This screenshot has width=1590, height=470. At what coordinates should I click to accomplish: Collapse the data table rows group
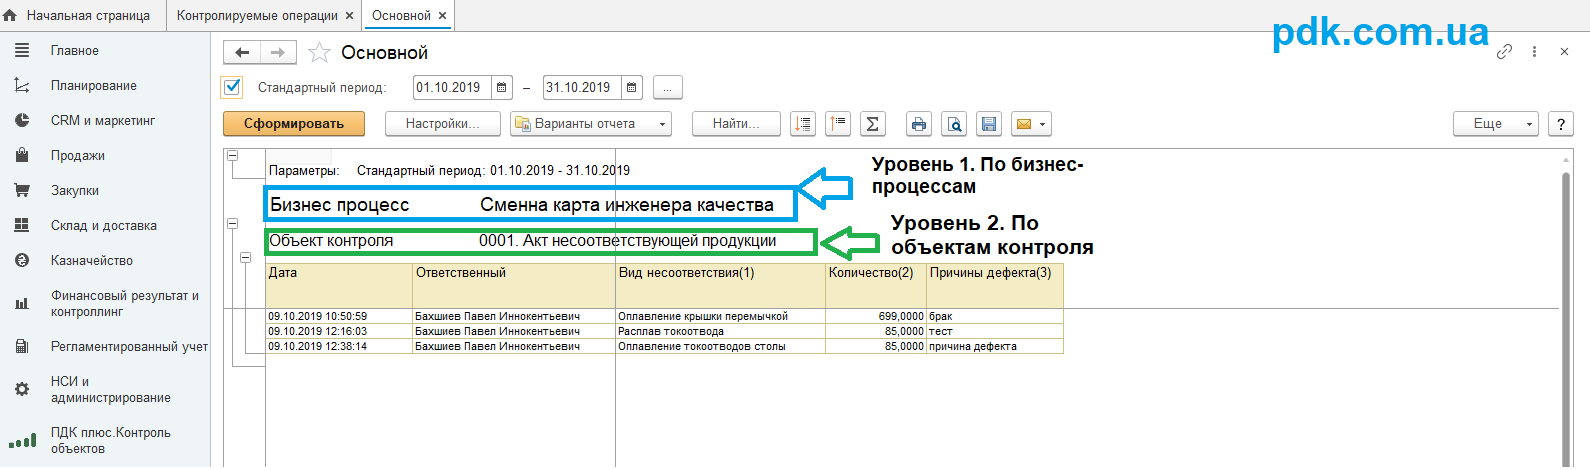[246, 258]
